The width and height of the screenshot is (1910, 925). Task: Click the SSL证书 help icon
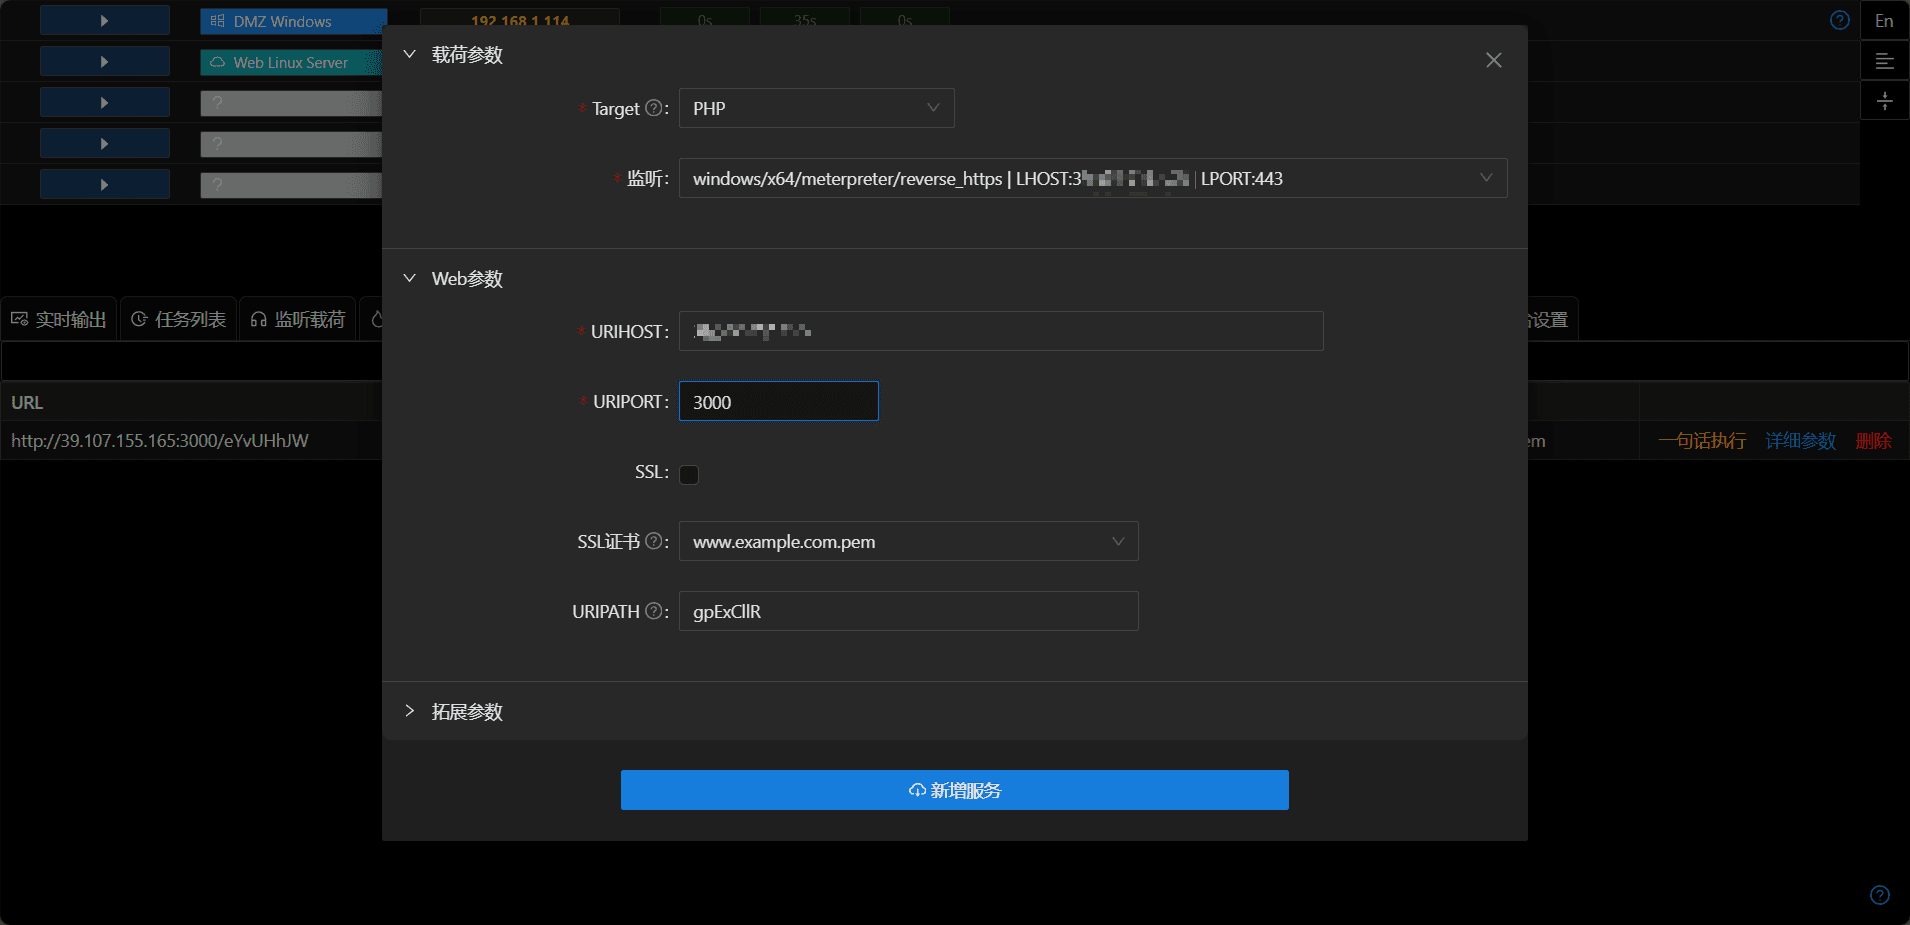pos(653,541)
